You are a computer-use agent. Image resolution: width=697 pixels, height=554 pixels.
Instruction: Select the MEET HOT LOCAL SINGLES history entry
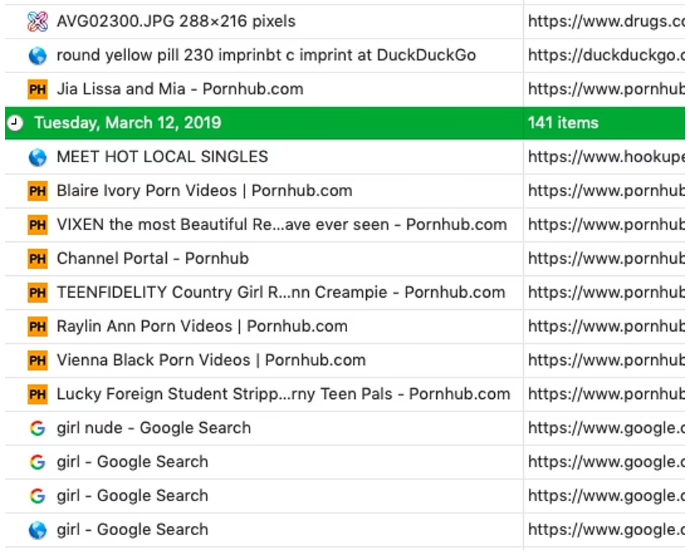pos(162,157)
